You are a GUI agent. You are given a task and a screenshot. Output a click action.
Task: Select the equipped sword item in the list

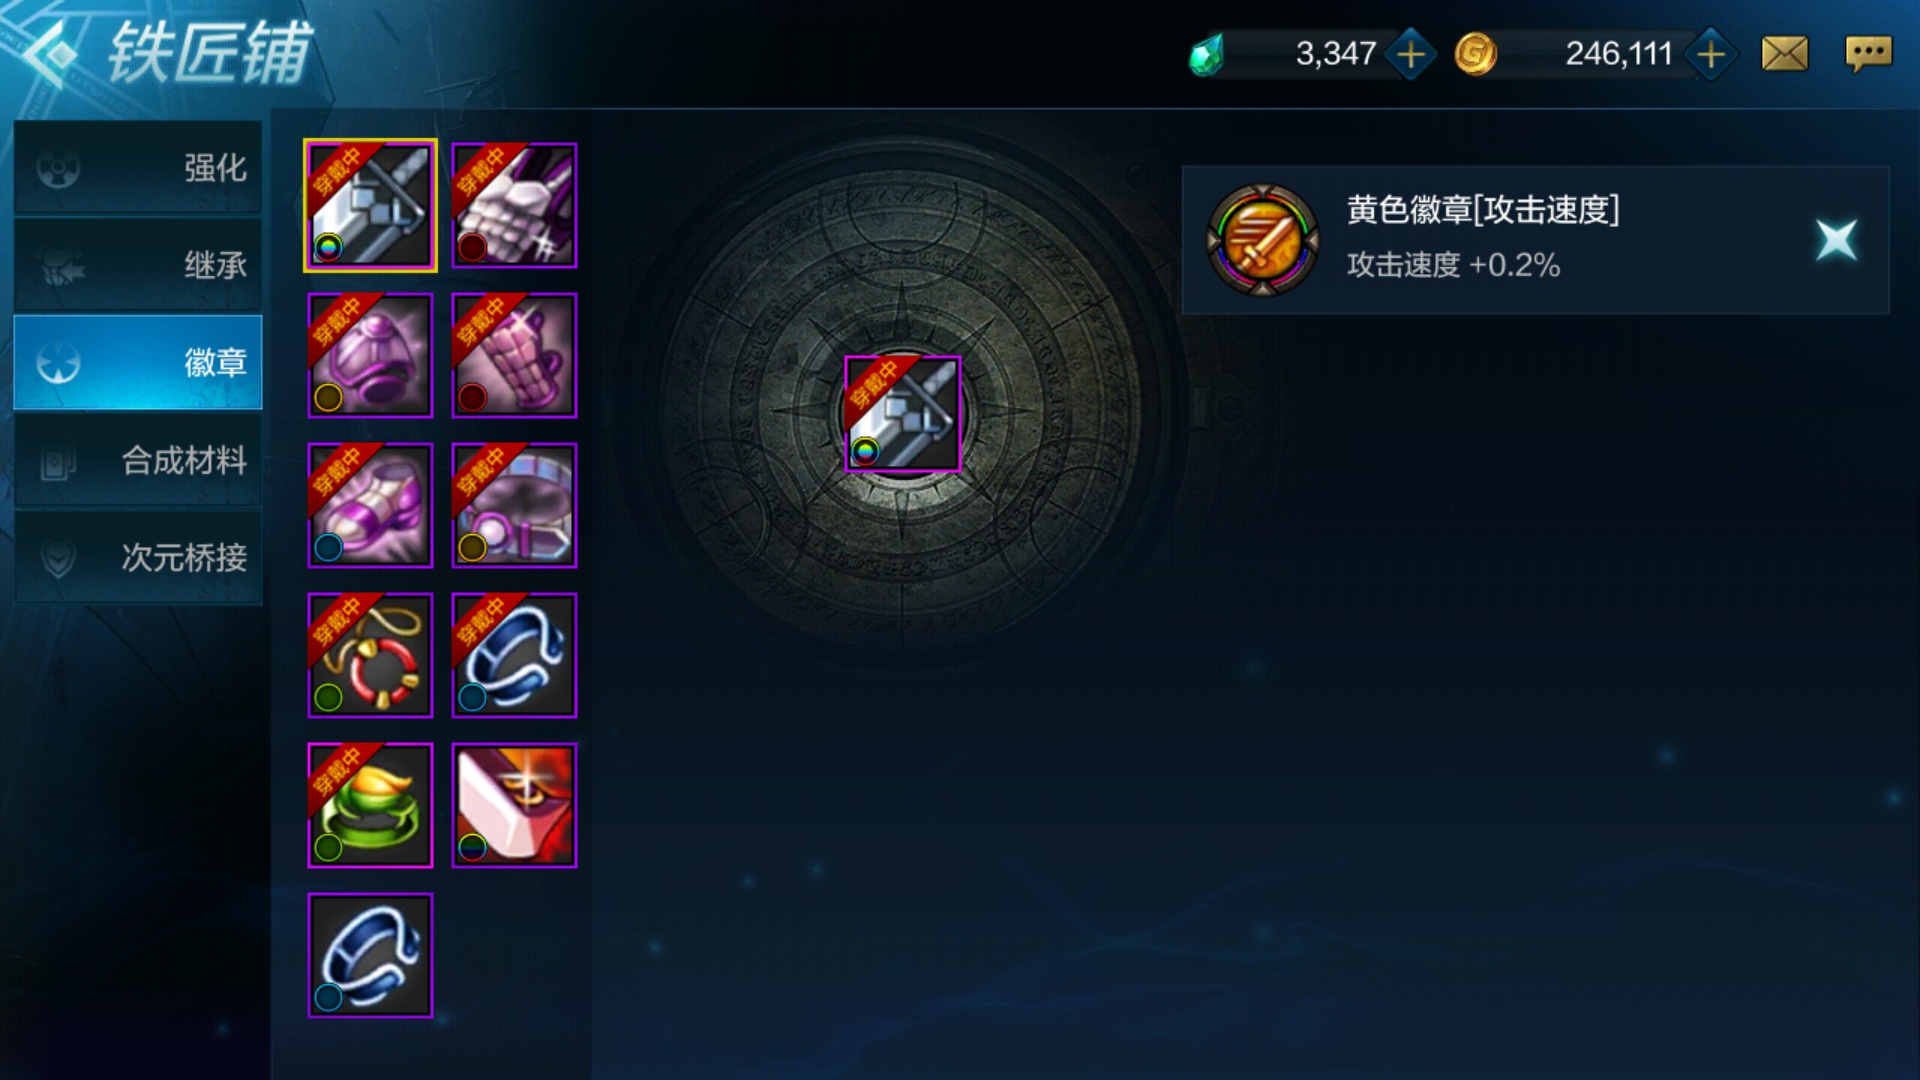[x=370, y=205]
